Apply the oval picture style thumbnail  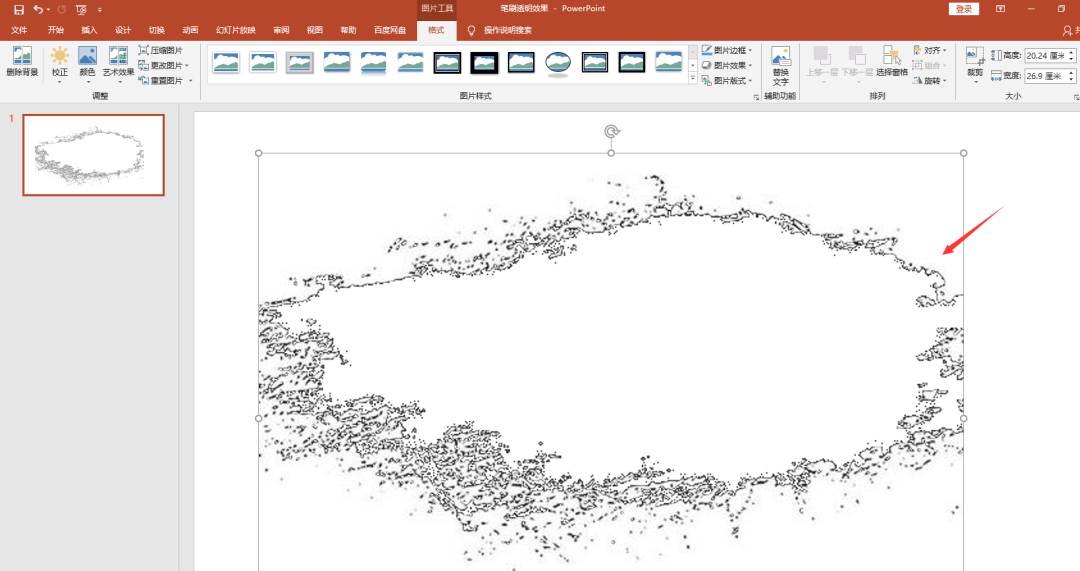[x=558, y=63]
